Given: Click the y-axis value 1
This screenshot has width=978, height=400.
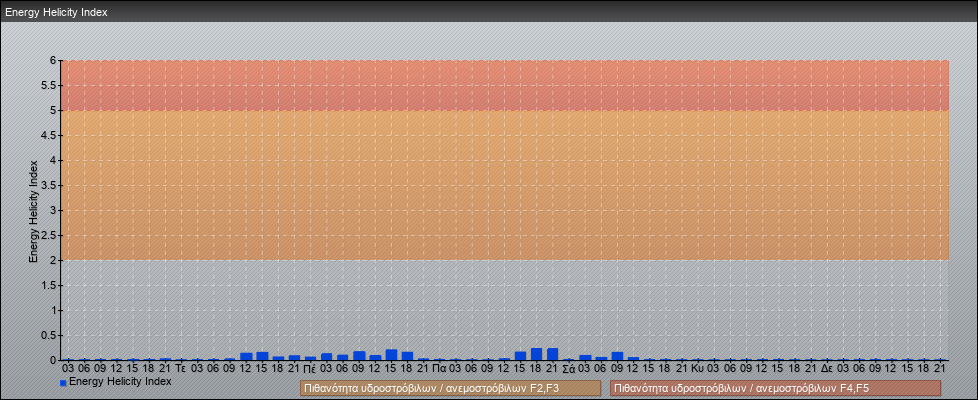Looking at the screenshot, I should pyautogui.click(x=54, y=310).
